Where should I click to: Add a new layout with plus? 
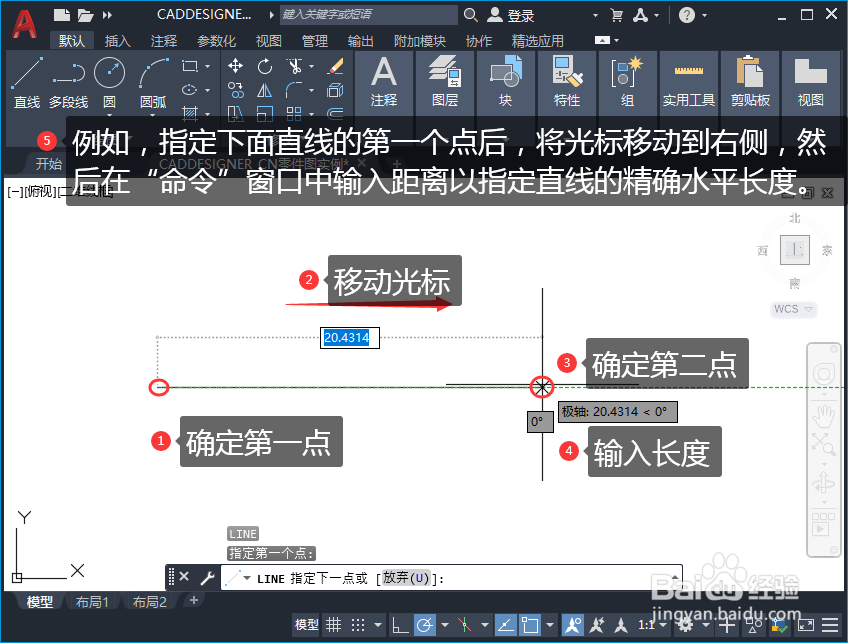(x=194, y=600)
